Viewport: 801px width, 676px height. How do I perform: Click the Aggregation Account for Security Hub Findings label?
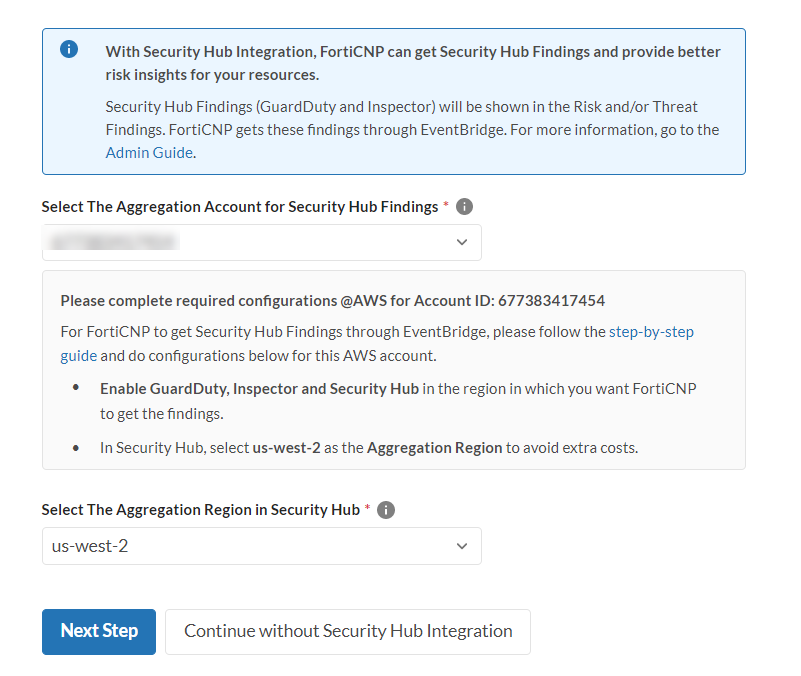coord(239,207)
